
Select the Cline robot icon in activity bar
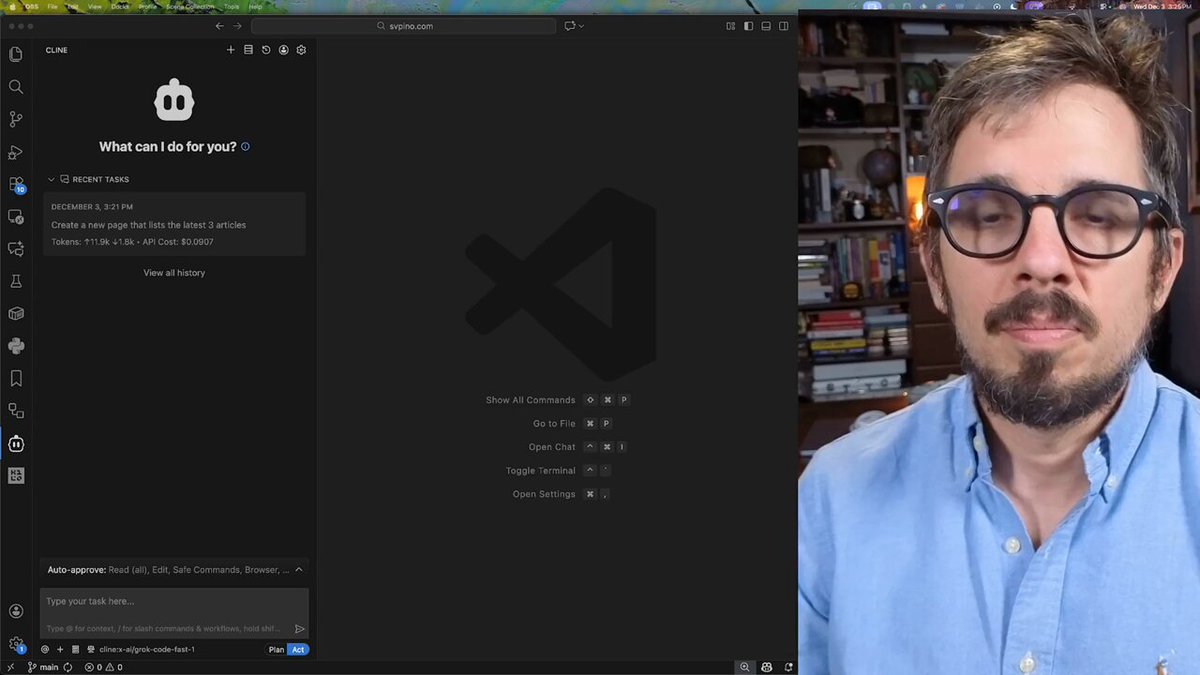[15, 443]
